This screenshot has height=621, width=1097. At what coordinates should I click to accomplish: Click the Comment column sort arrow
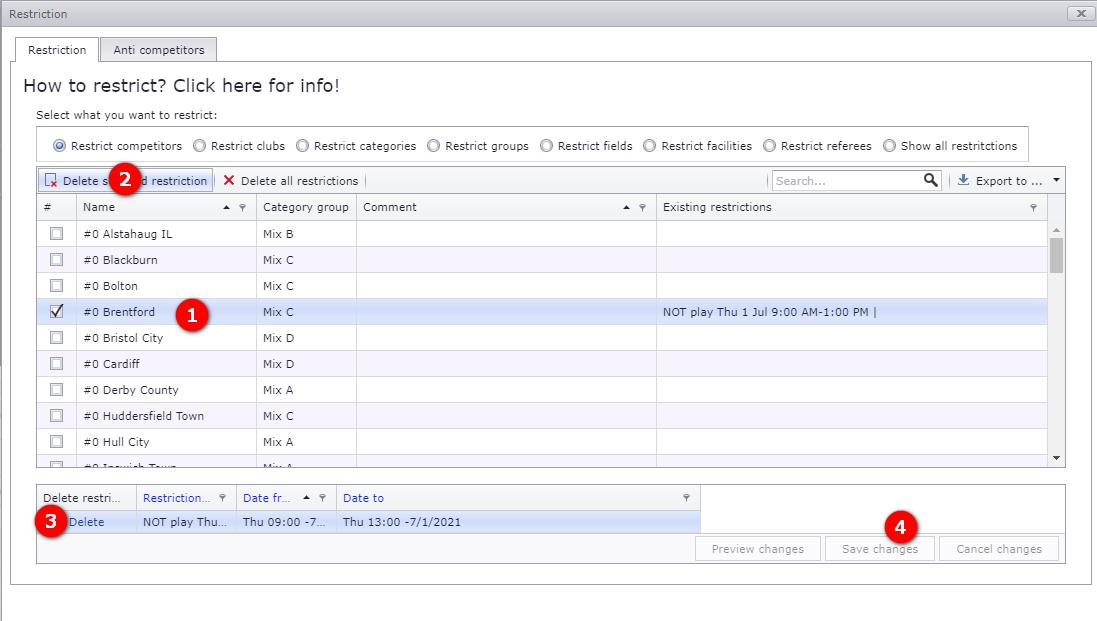[x=626, y=208]
